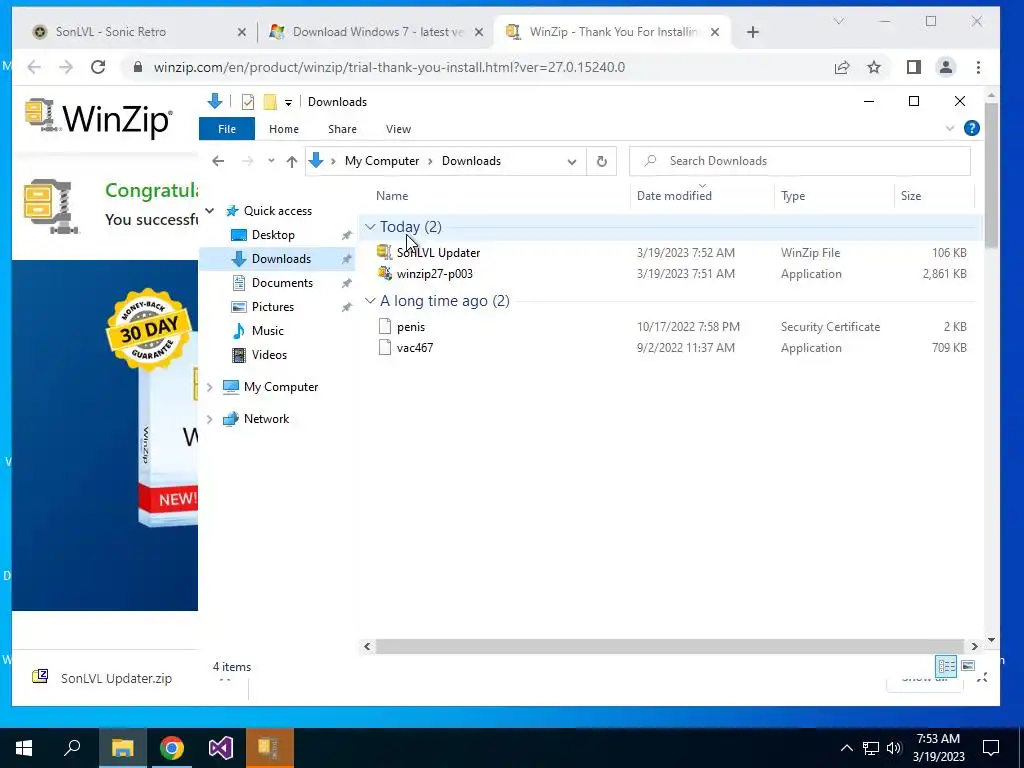
Task: Switch to Details view layout icon
Action: (946, 666)
